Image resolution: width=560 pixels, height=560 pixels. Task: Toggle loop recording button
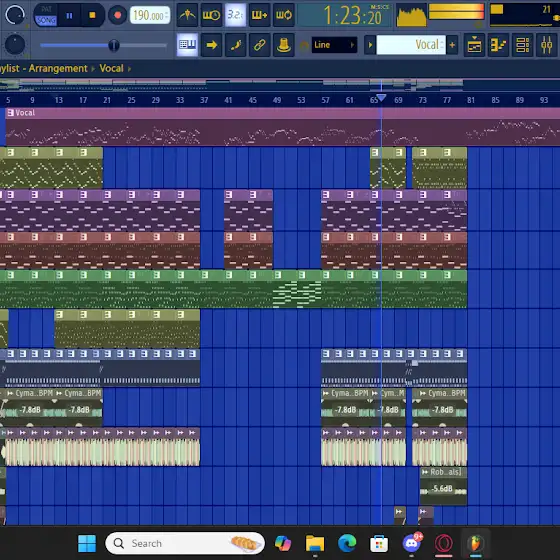pyautogui.click(x=284, y=15)
